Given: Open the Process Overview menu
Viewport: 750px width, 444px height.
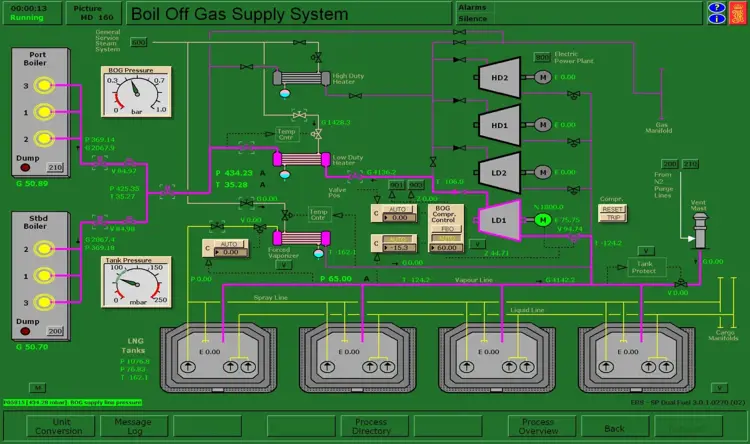Looking at the screenshot, I should click(537, 427).
